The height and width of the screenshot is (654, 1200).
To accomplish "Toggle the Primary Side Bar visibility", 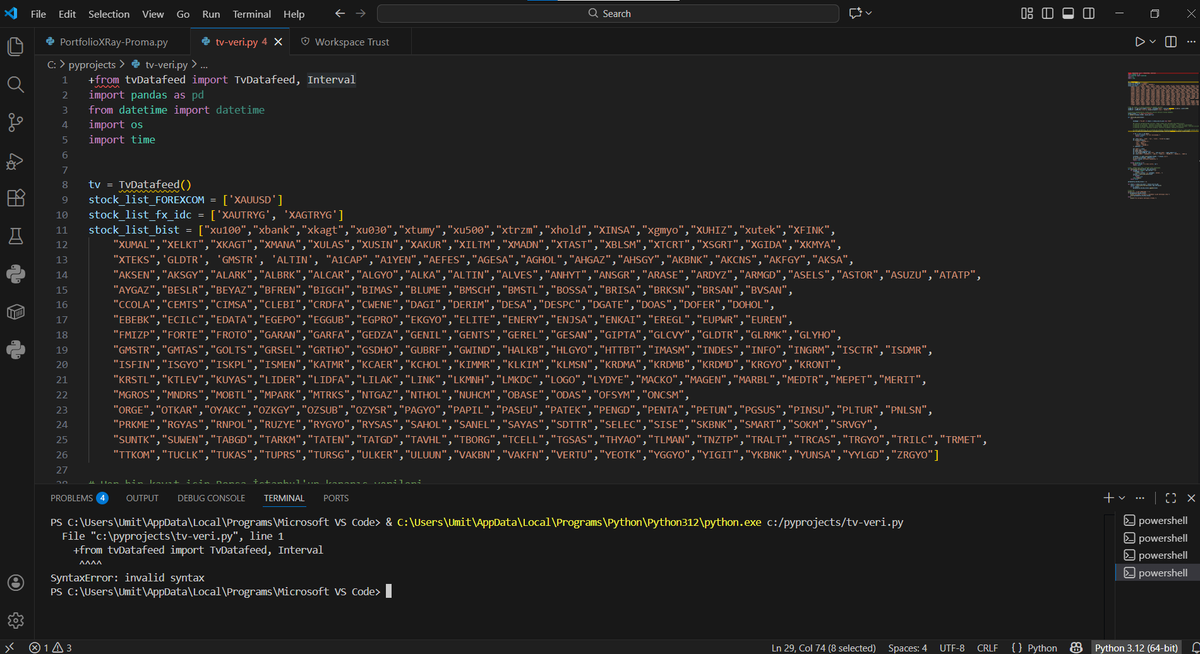I will pyautogui.click(x=1048, y=14).
